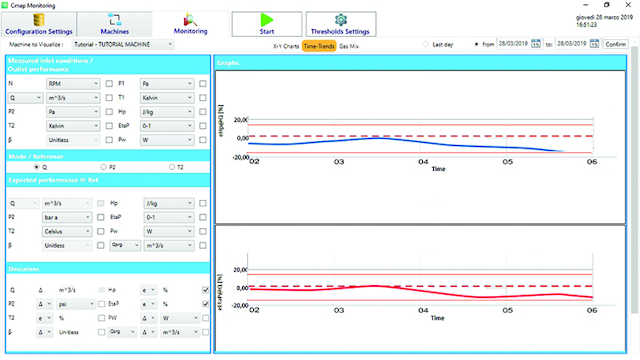Open the Machine to Visualize dropdown

coord(123,44)
